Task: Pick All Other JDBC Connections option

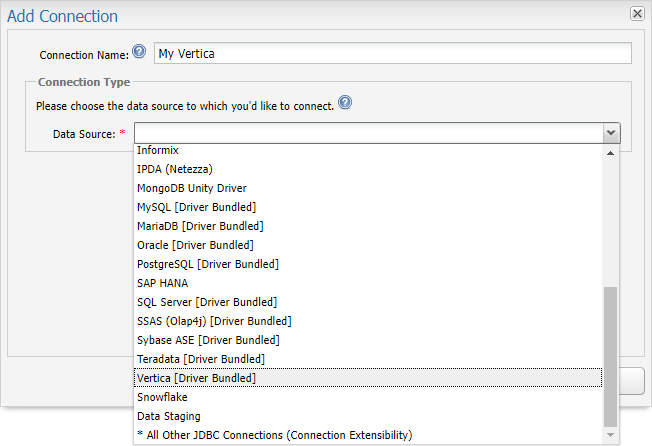Action: pyautogui.click(x=368, y=435)
